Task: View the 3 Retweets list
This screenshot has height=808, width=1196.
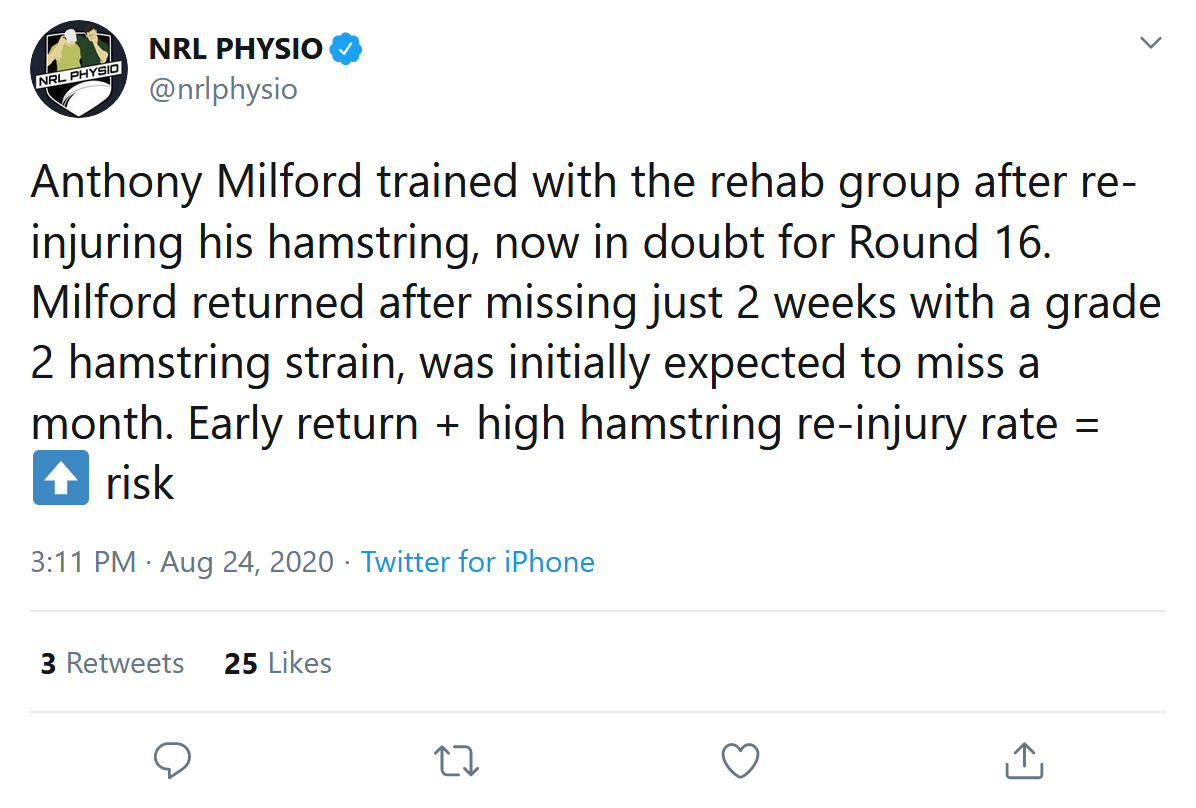Action: click(112, 663)
